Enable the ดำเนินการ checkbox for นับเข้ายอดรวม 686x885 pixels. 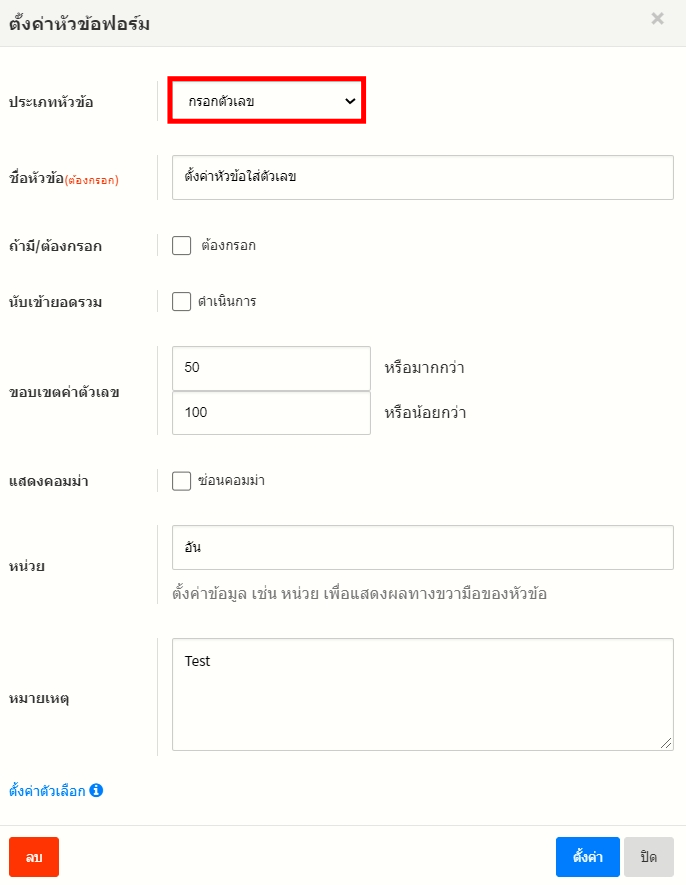(x=181, y=301)
